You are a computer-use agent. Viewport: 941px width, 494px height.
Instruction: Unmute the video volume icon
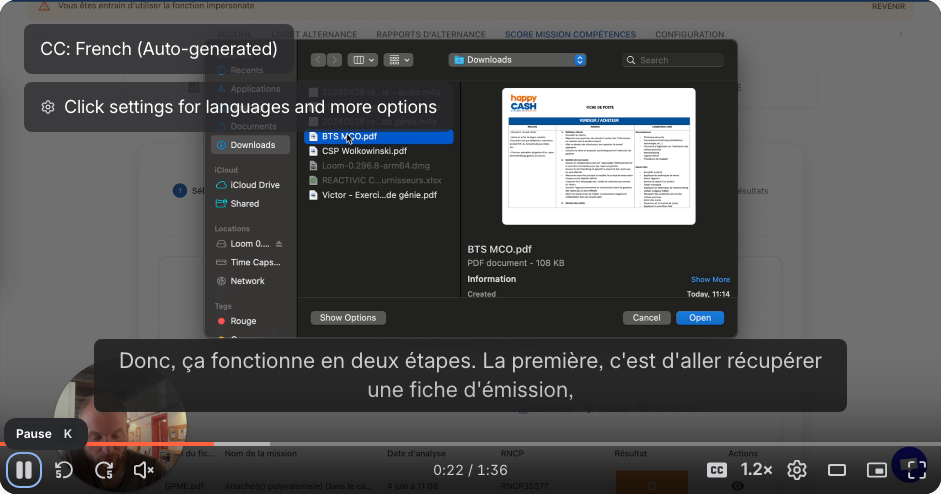pos(143,470)
